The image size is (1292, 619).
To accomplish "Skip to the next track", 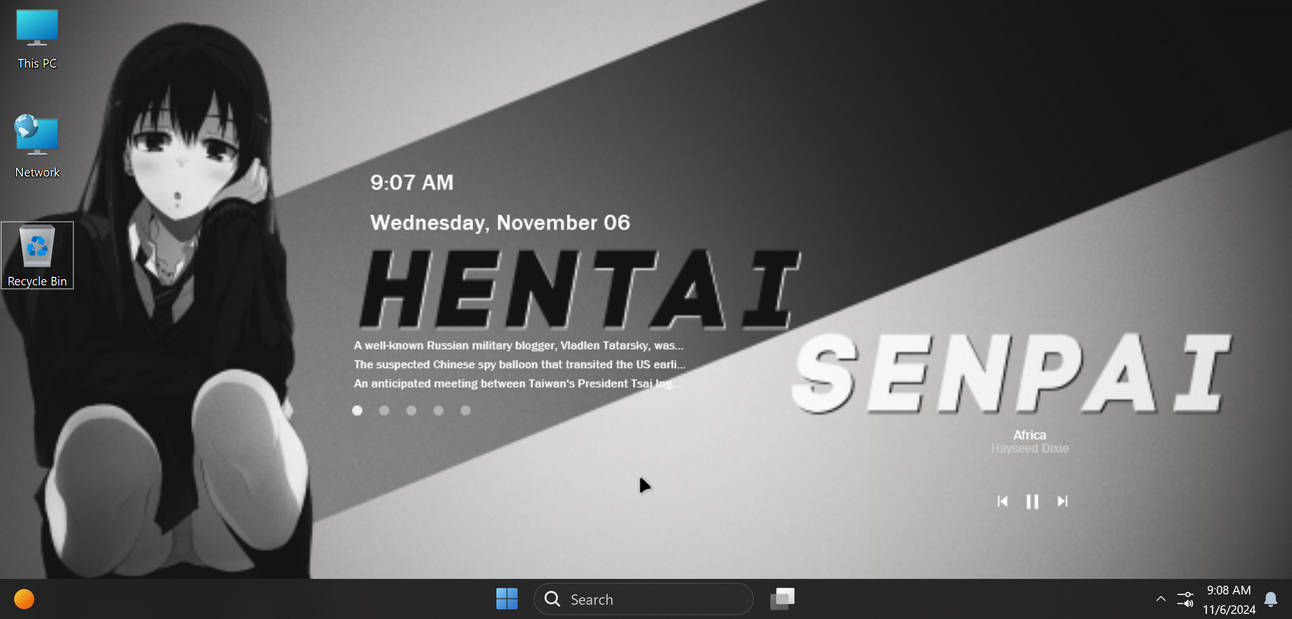I will [x=1062, y=501].
